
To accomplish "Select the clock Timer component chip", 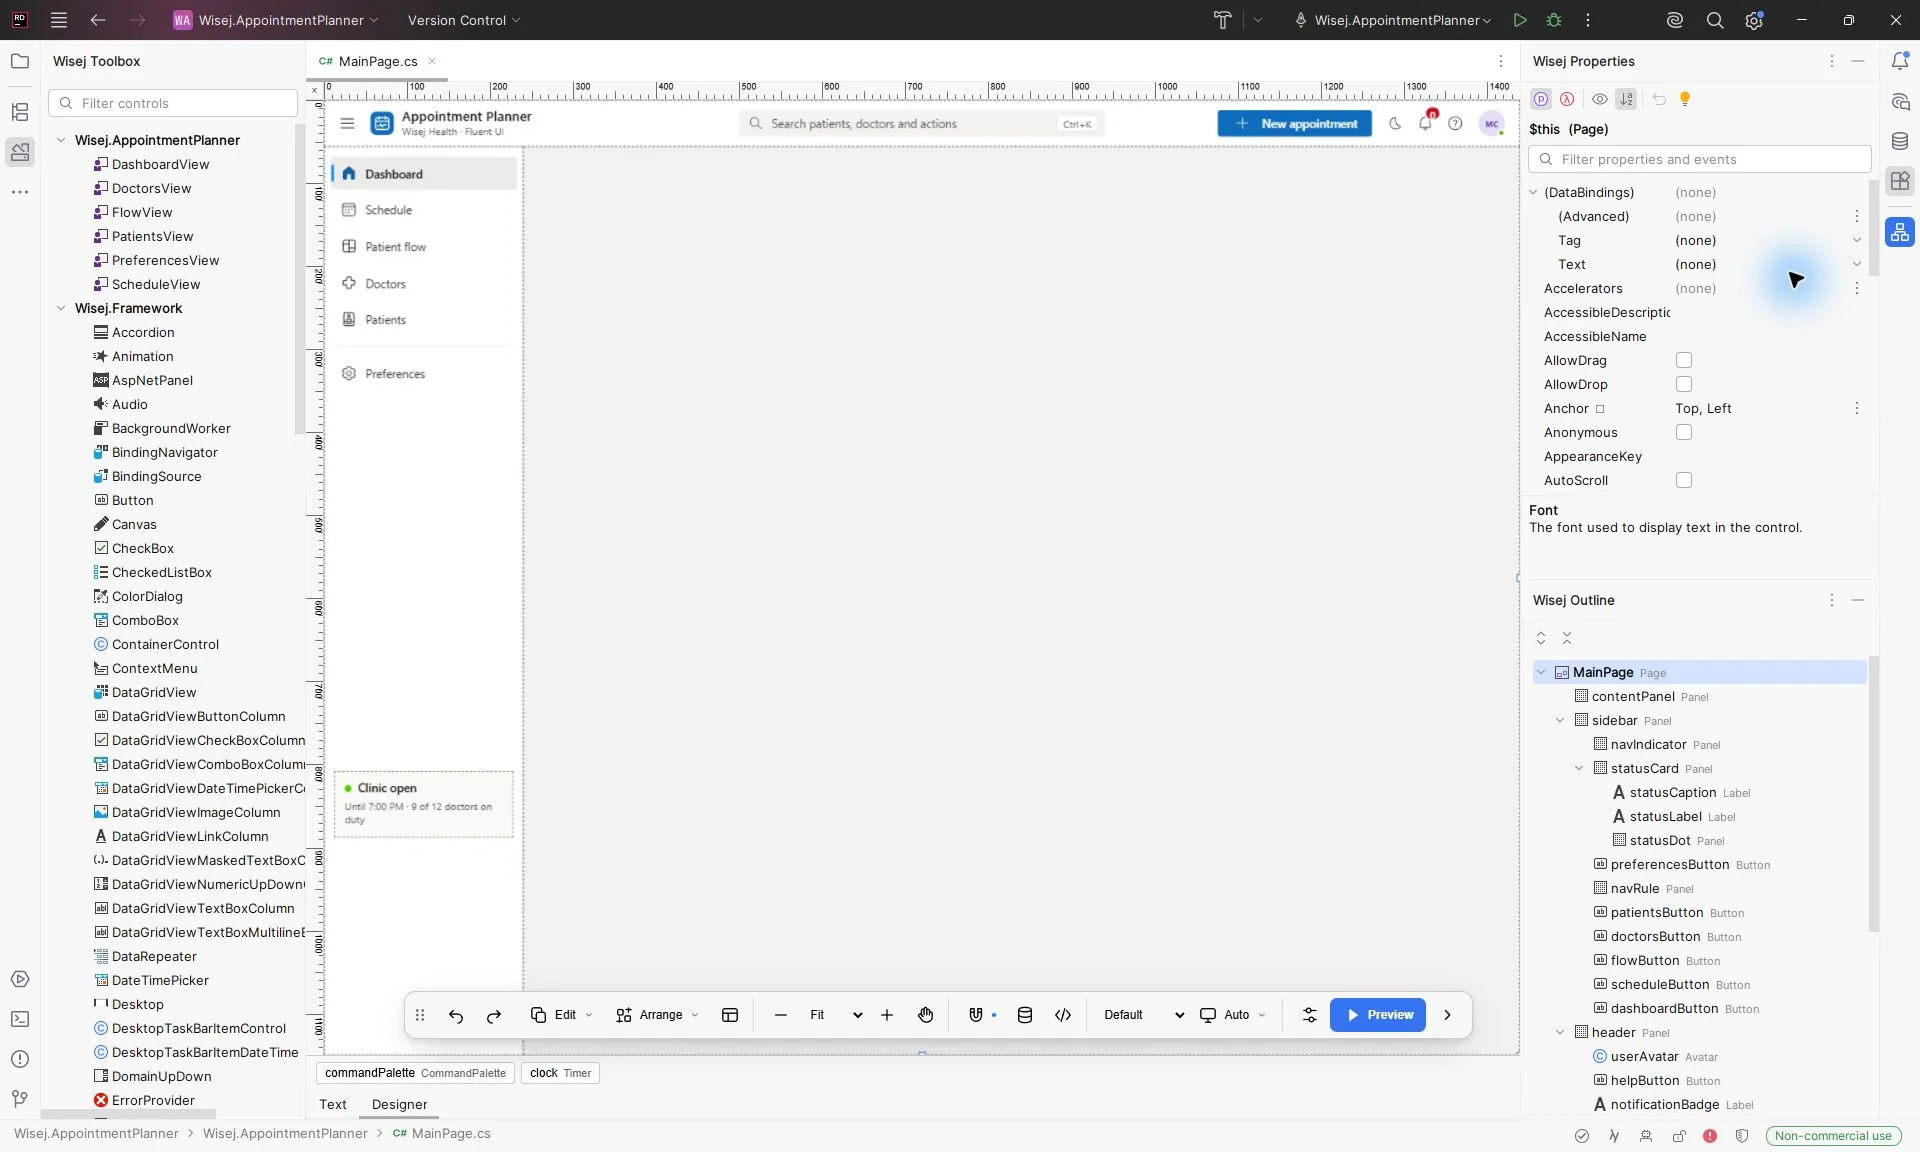I will click(560, 1073).
